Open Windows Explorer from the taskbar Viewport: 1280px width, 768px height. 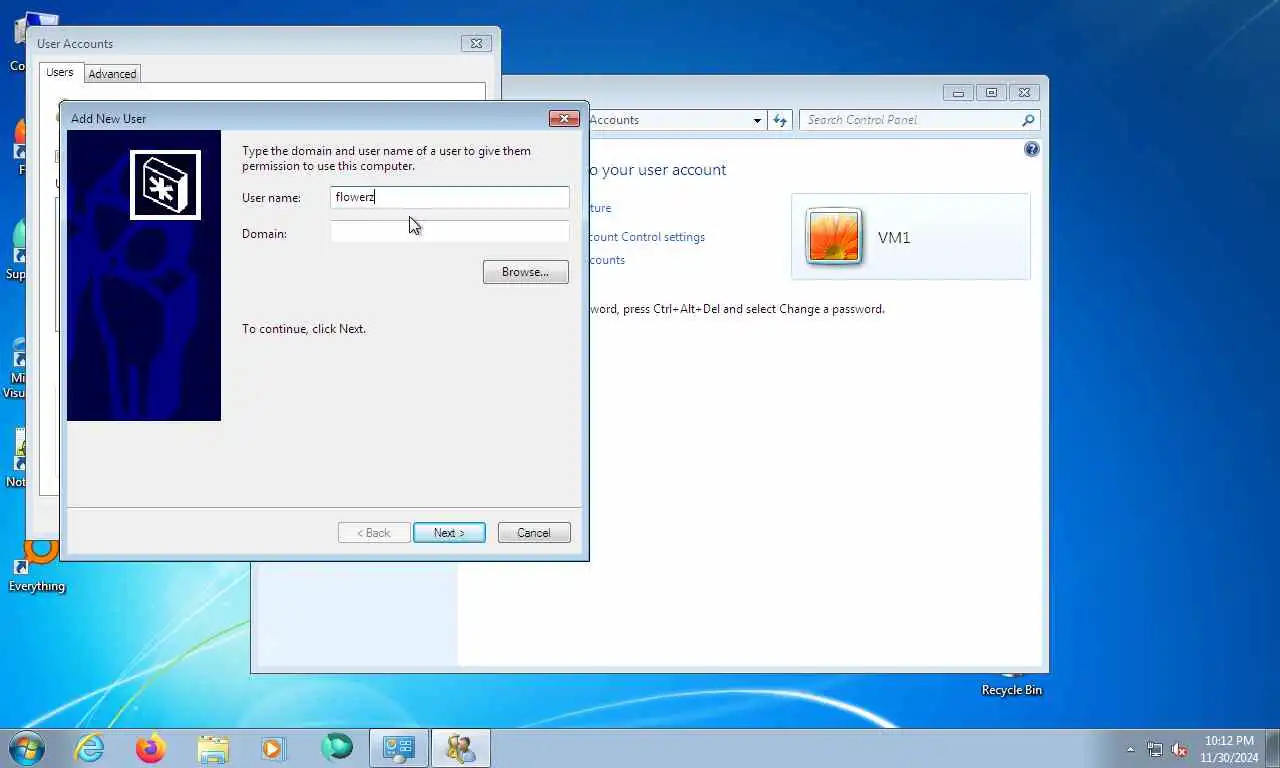[213, 748]
